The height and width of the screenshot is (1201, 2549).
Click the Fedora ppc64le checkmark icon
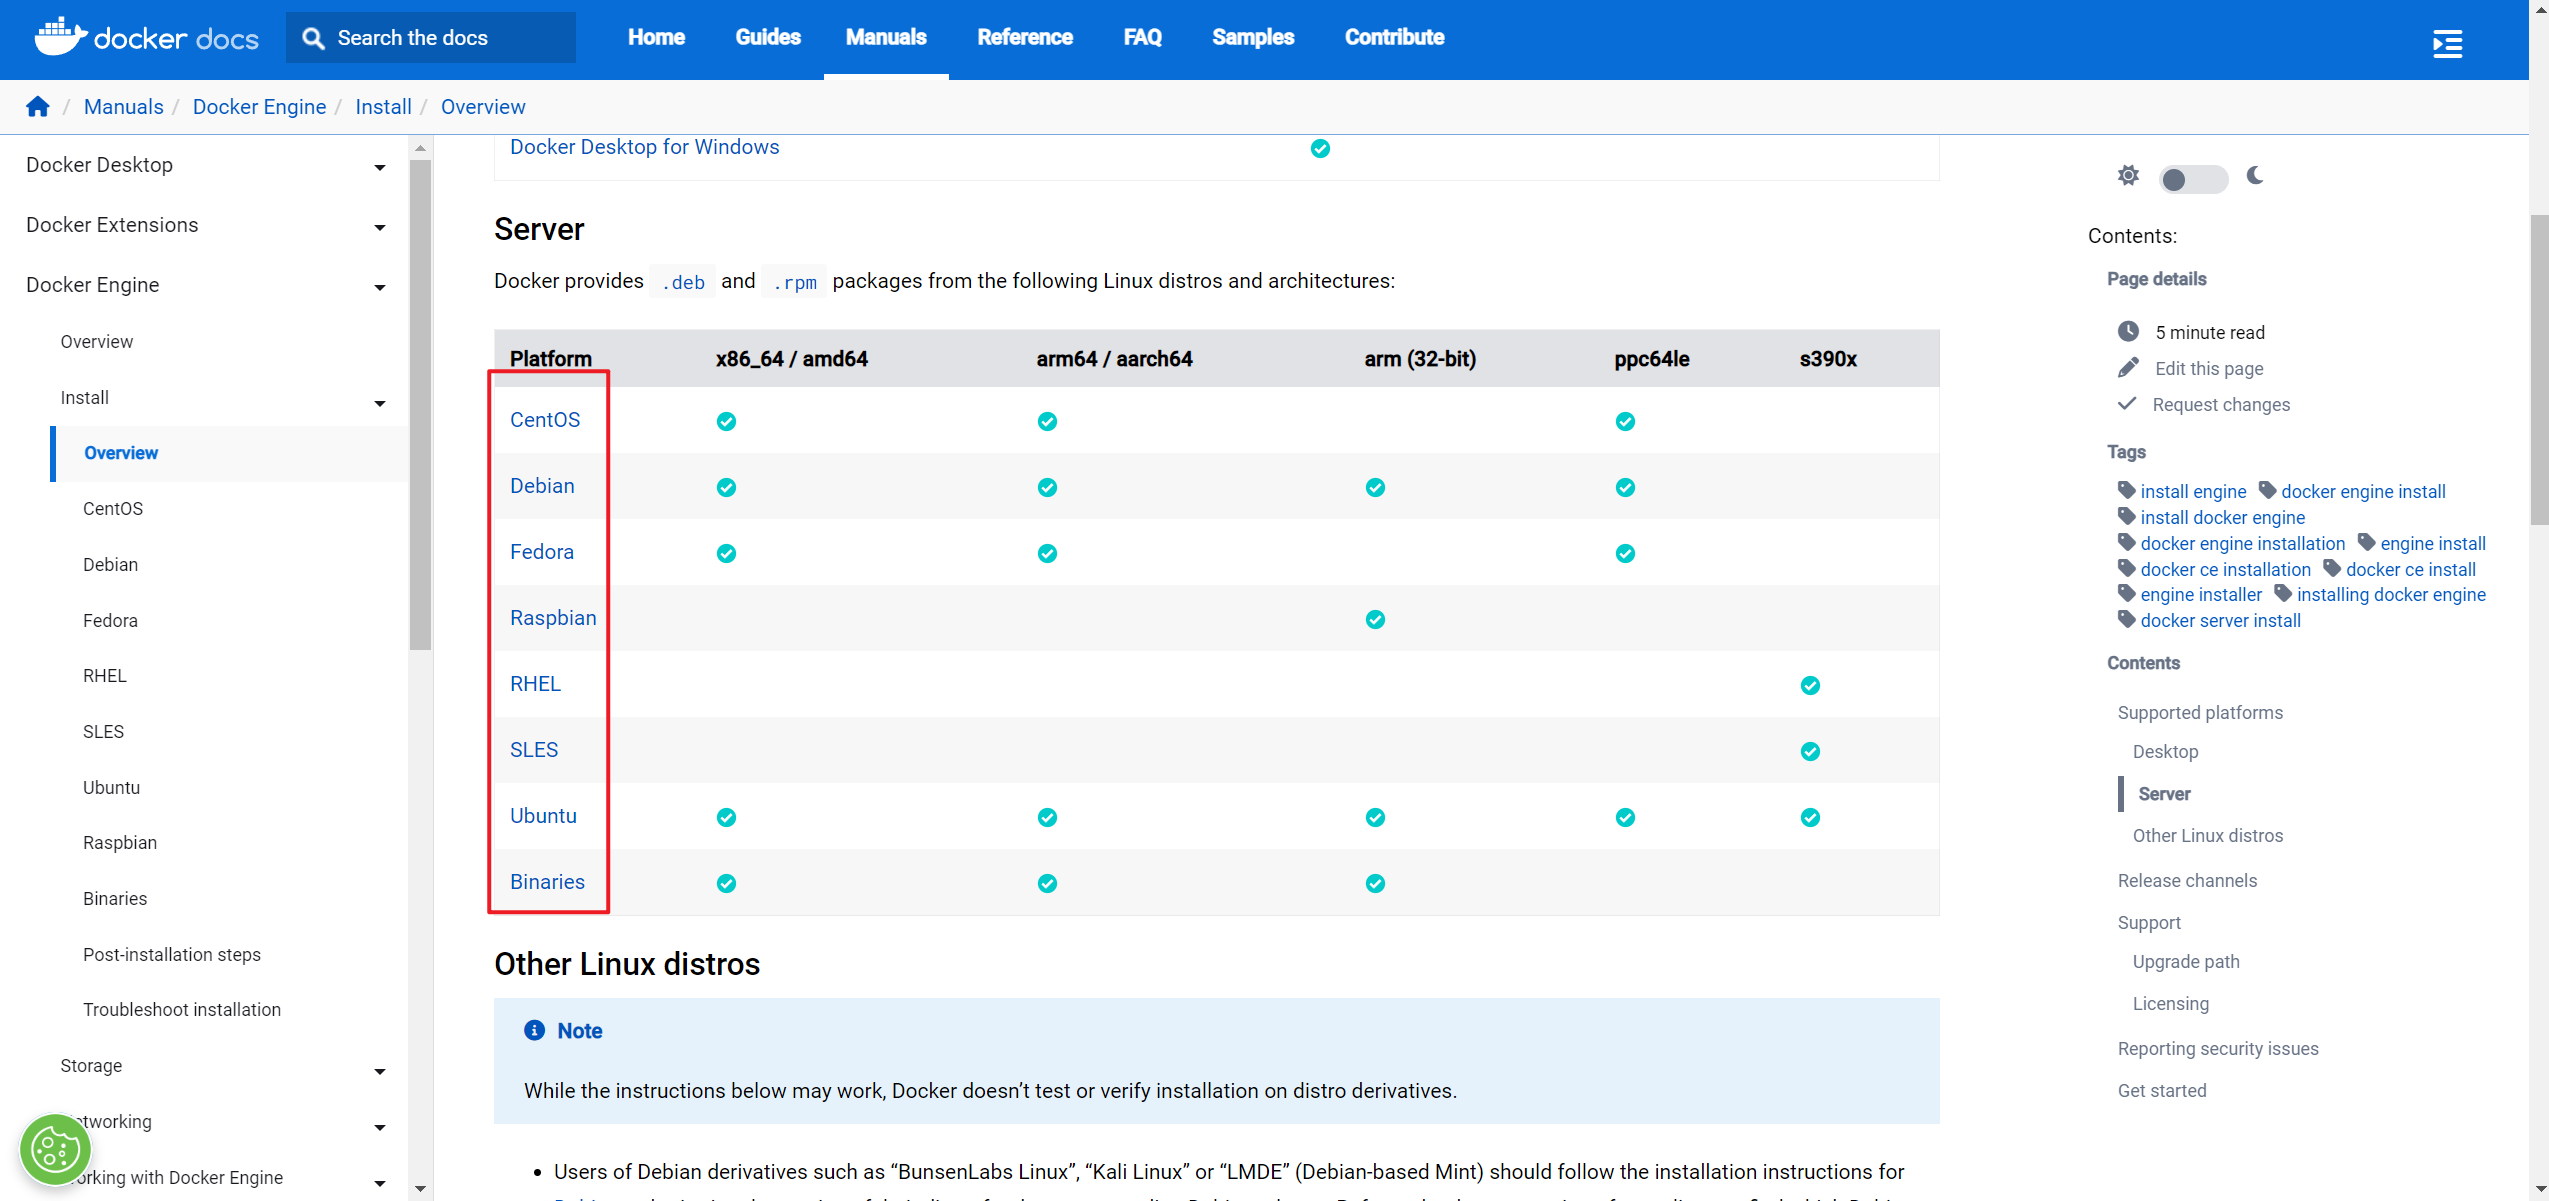(x=1625, y=553)
